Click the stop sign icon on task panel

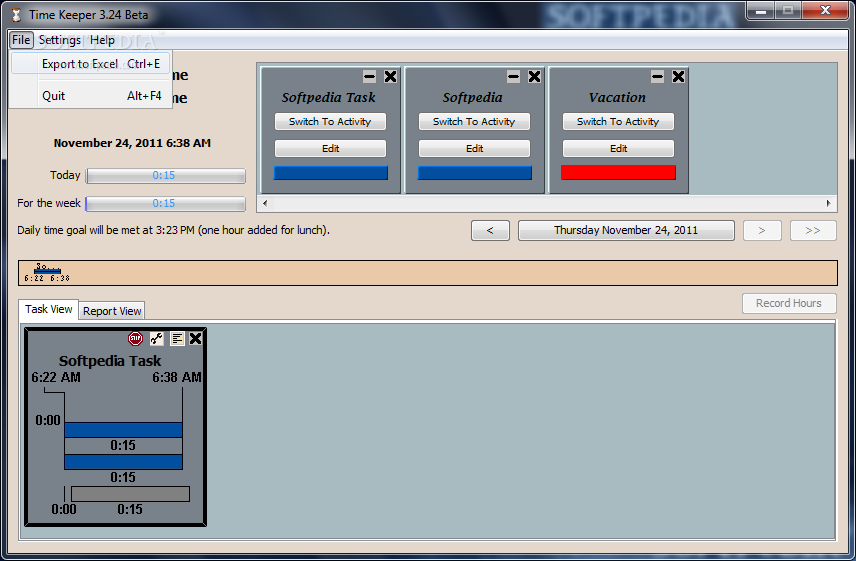(x=135, y=339)
